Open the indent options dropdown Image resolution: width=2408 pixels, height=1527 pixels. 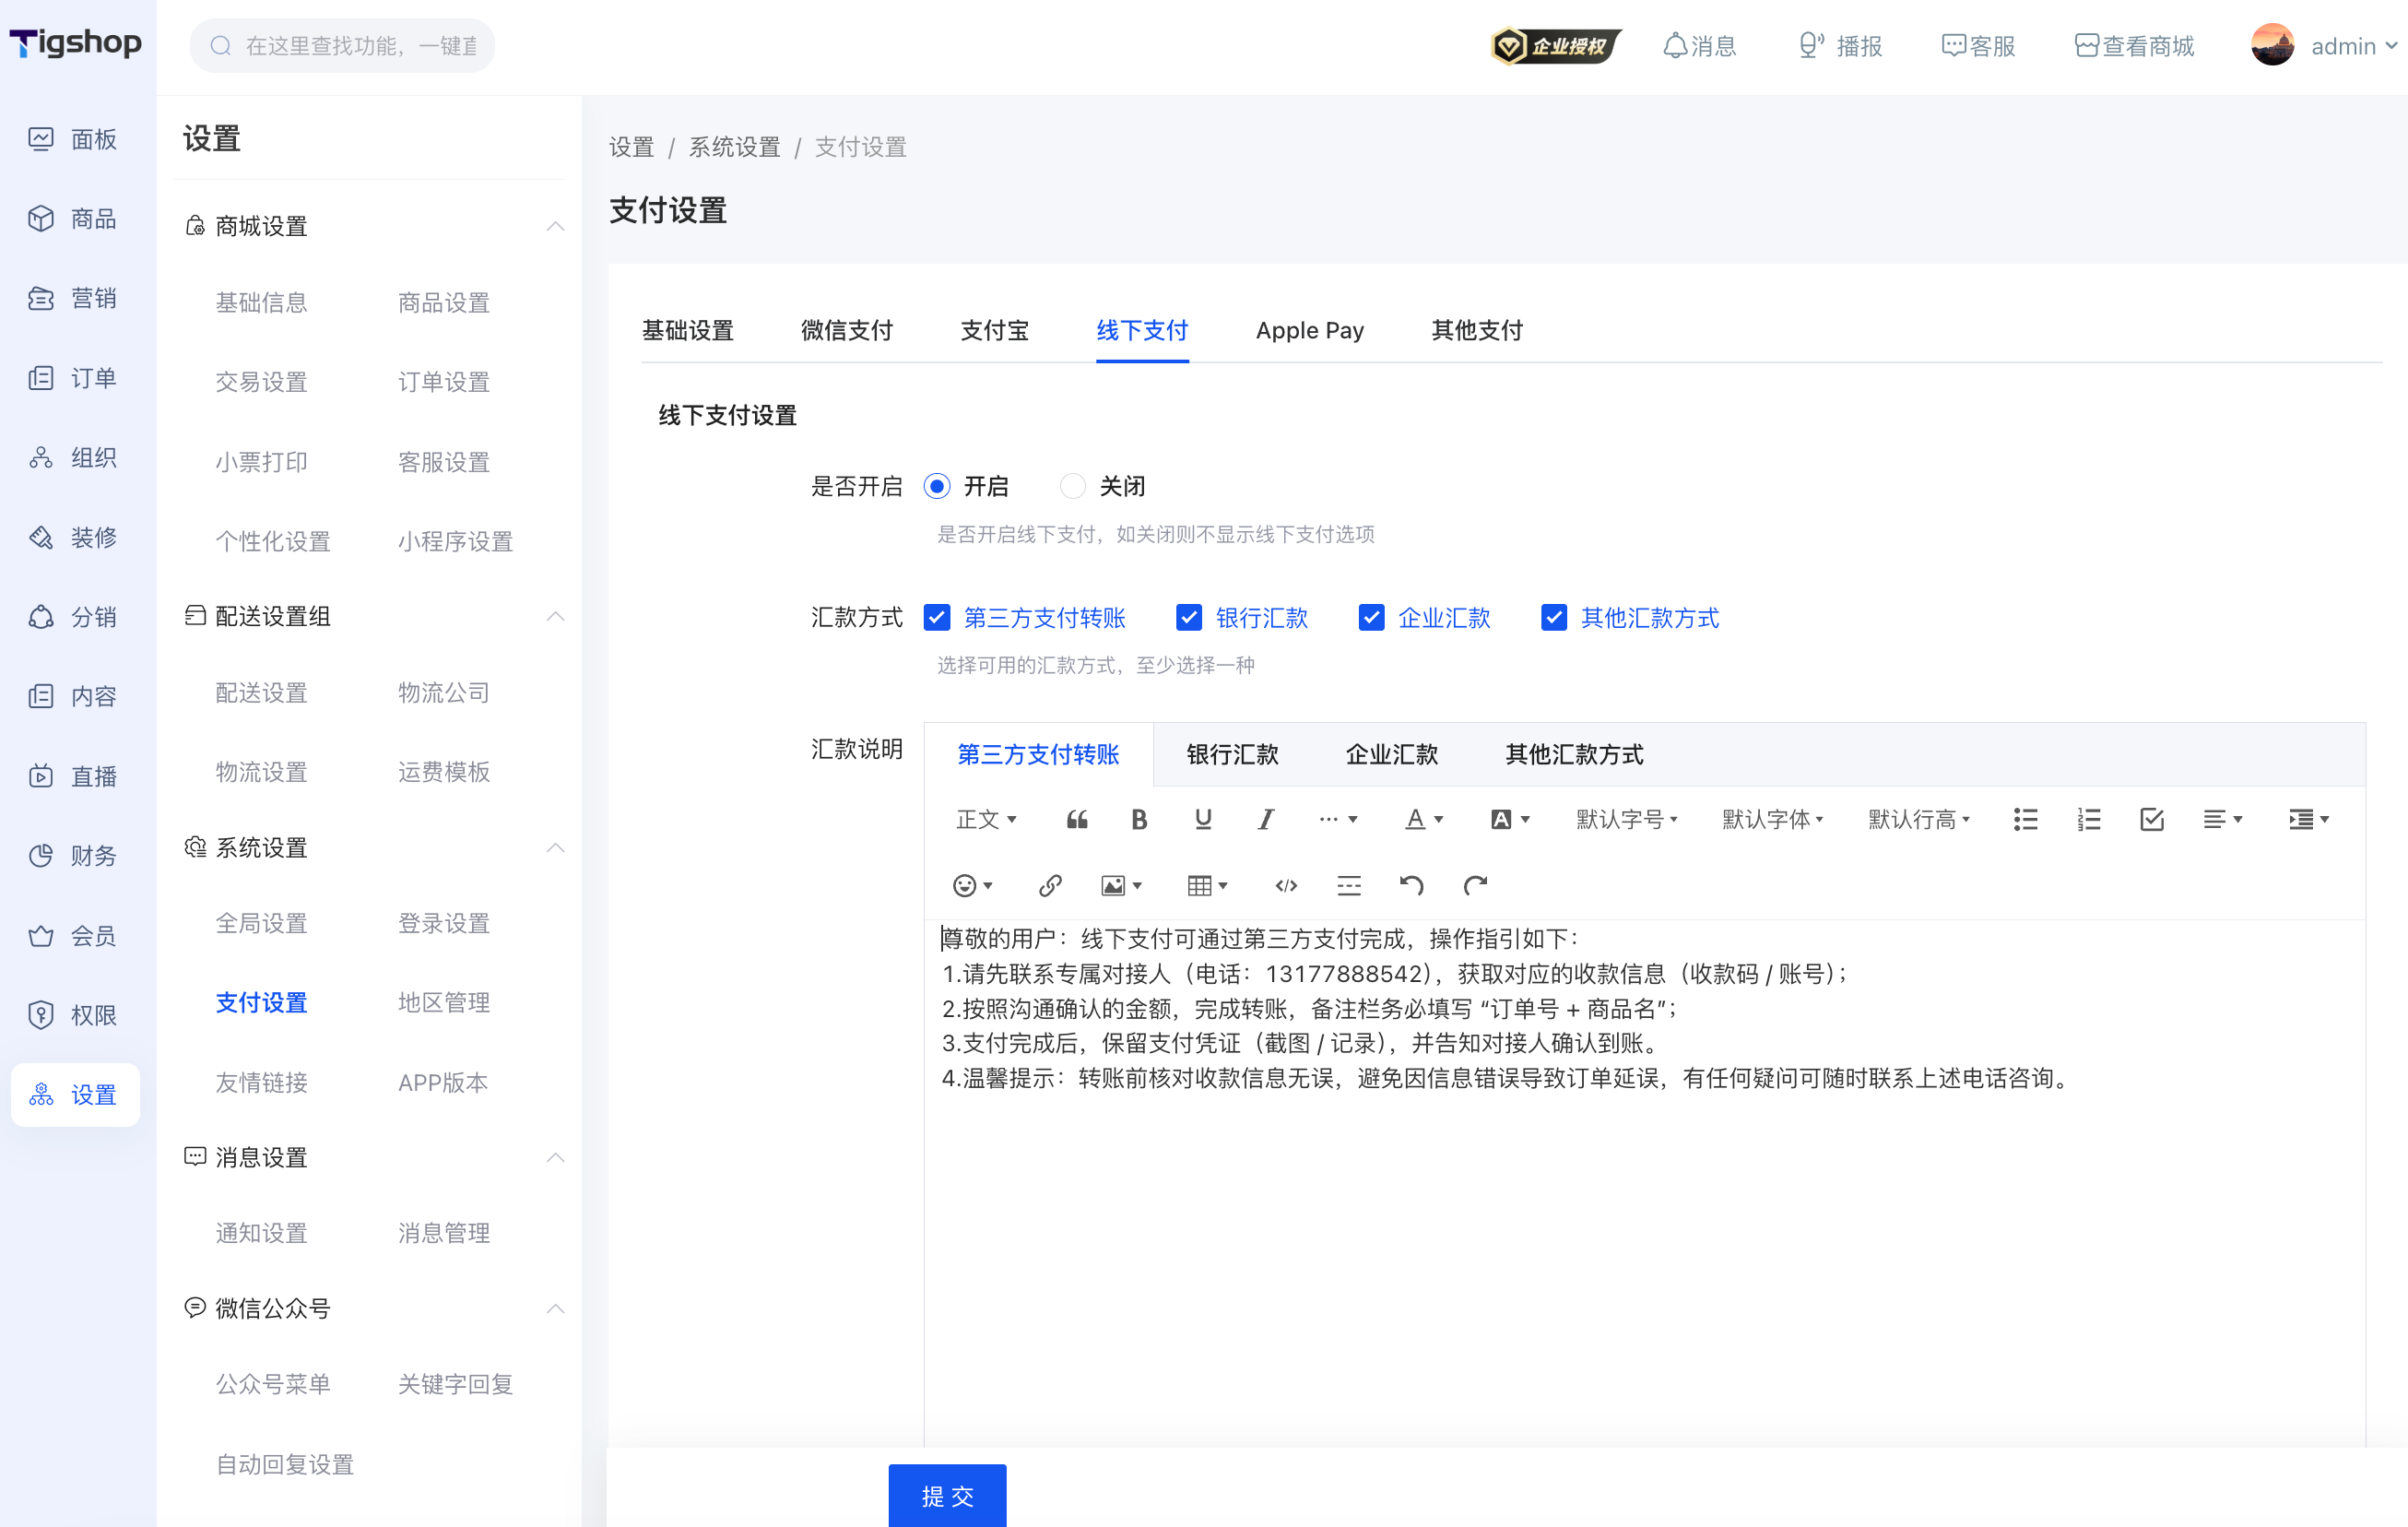[2309, 820]
